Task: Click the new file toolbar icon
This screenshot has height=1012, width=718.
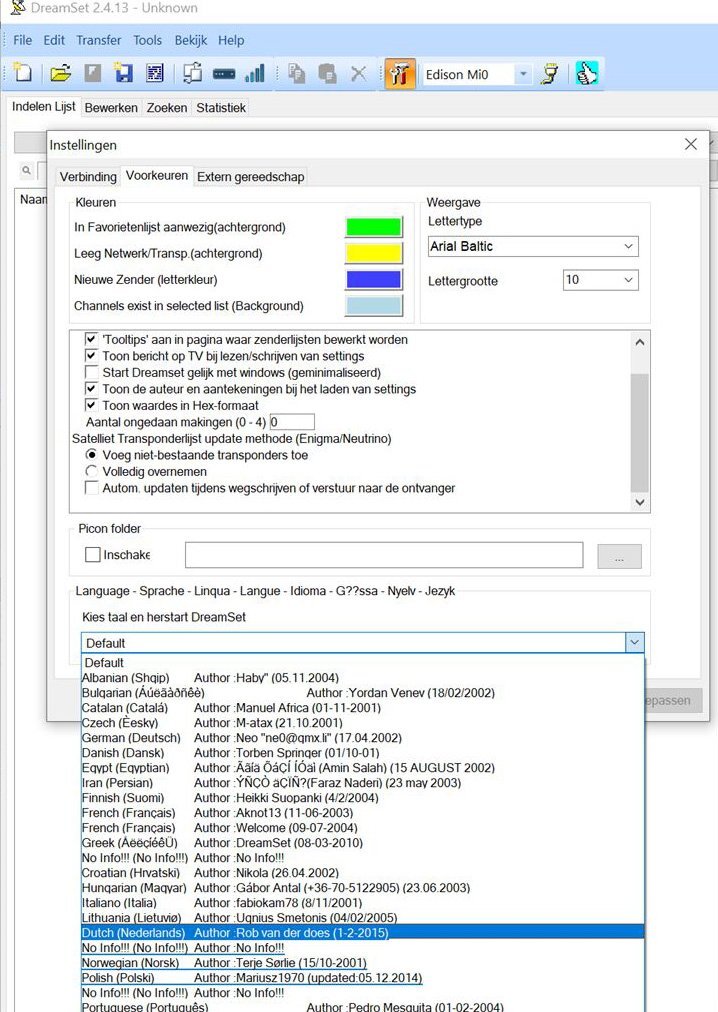Action: [x=23, y=74]
